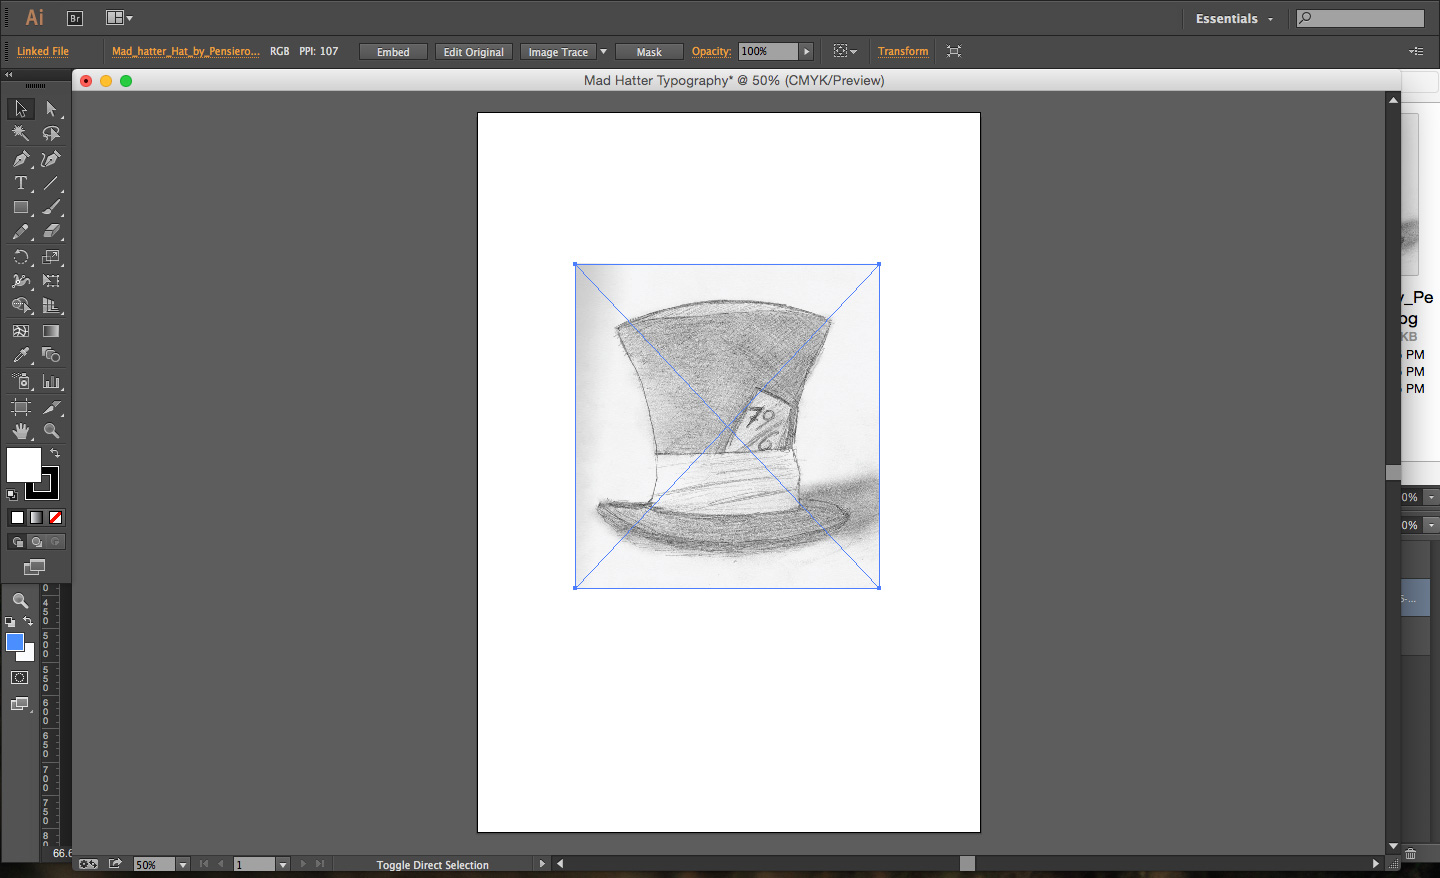Select the Paintbrush tool
Image resolution: width=1440 pixels, height=878 pixels.
coord(51,207)
